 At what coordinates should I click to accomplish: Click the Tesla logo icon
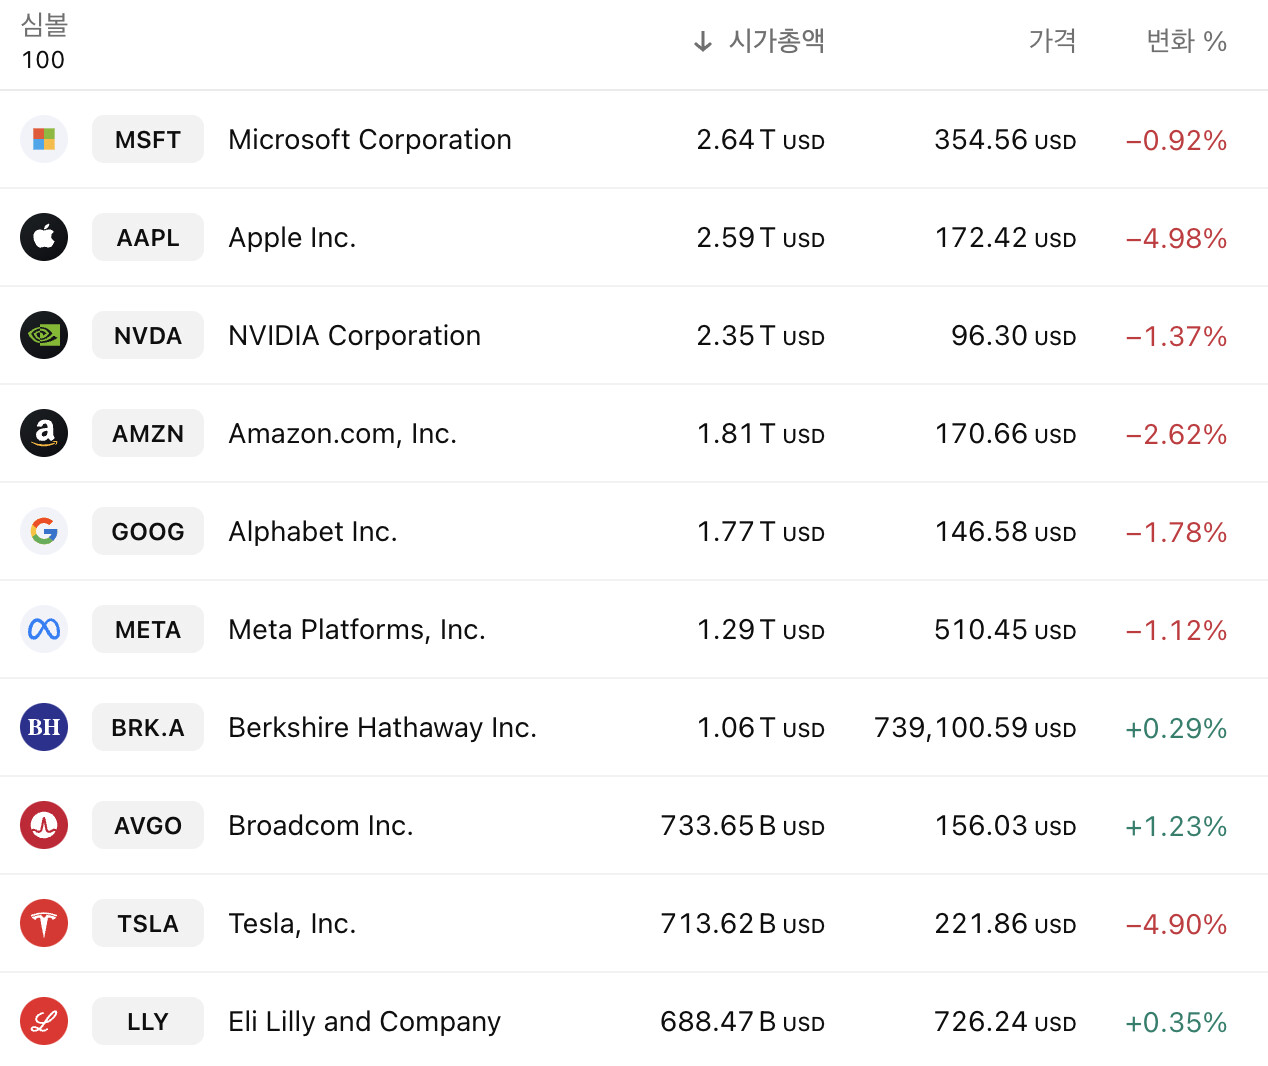pyautogui.click(x=44, y=923)
